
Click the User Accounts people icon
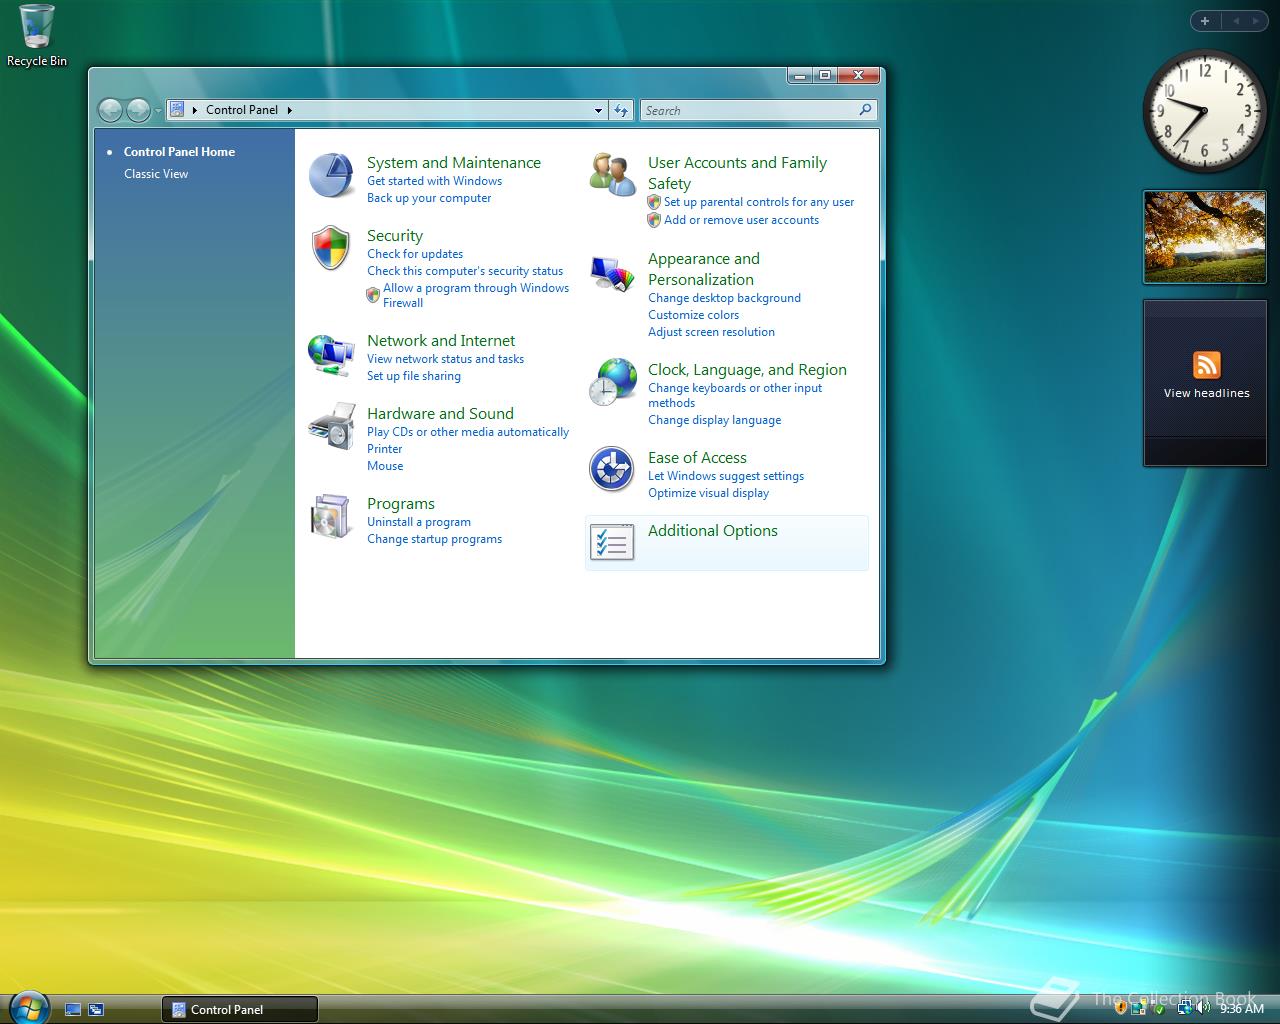(612, 176)
